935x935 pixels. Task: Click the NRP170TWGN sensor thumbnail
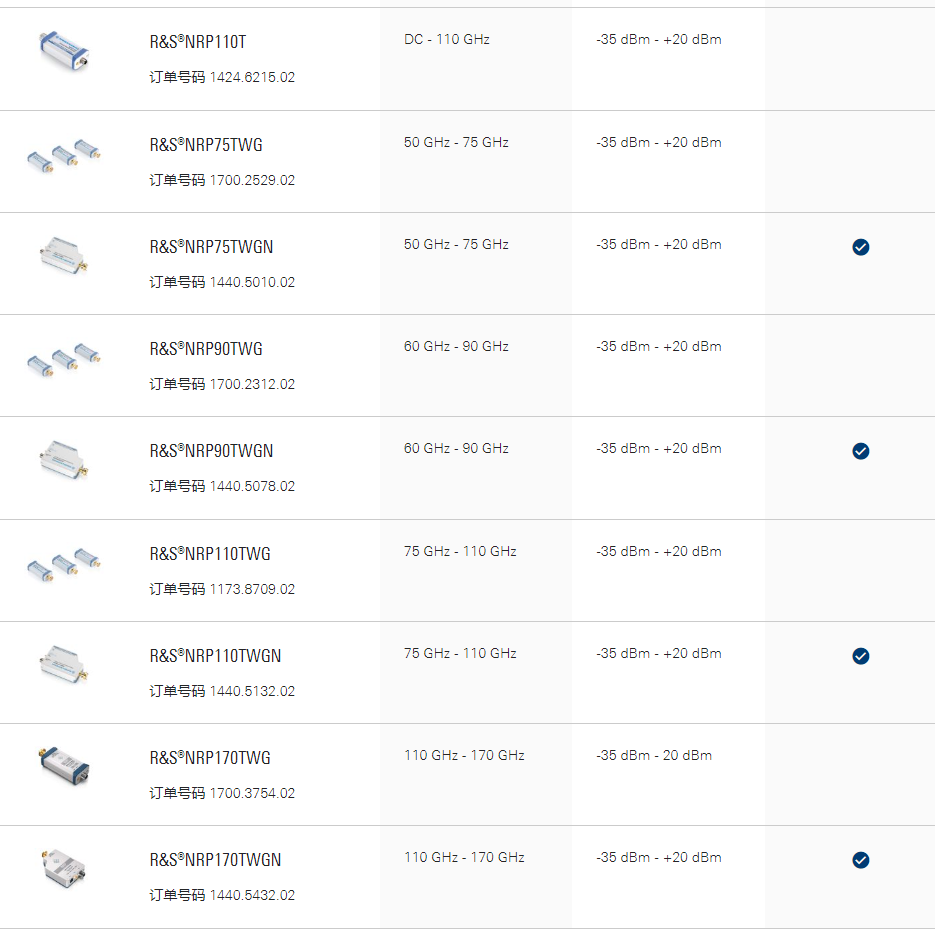click(x=64, y=868)
